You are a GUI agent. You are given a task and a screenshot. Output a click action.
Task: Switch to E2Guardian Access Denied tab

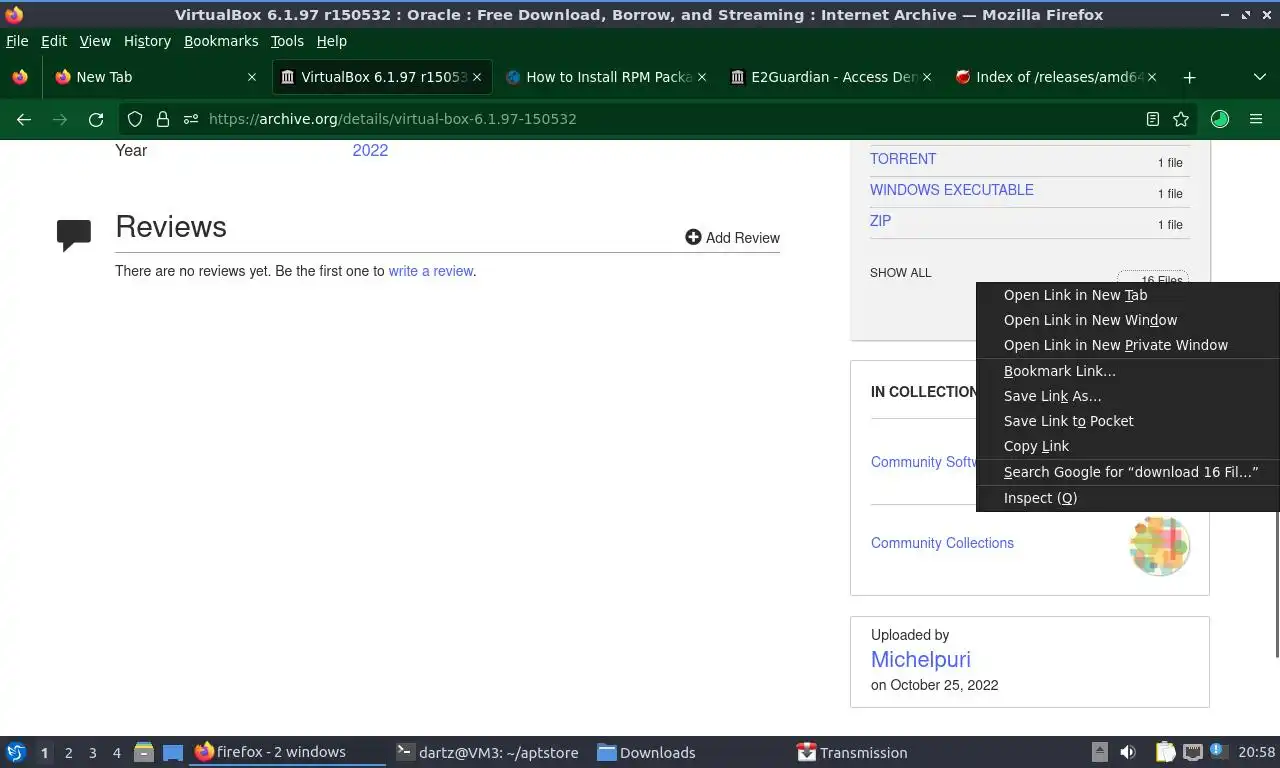tap(830, 77)
